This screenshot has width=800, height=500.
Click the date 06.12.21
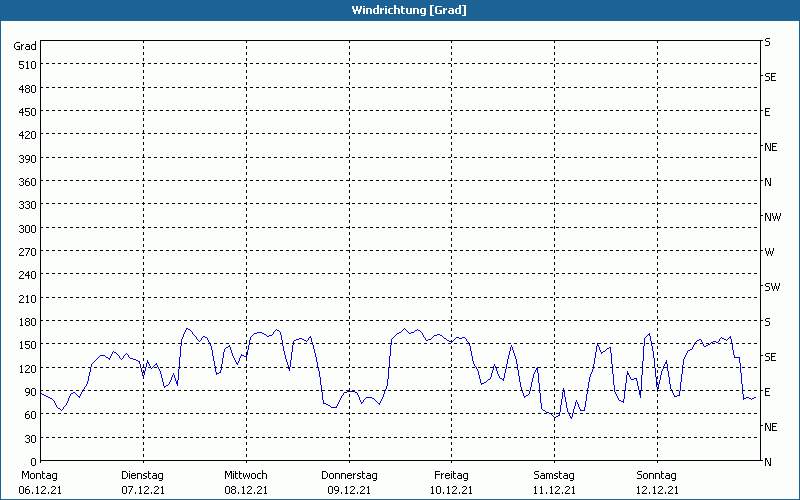click(x=40, y=490)
